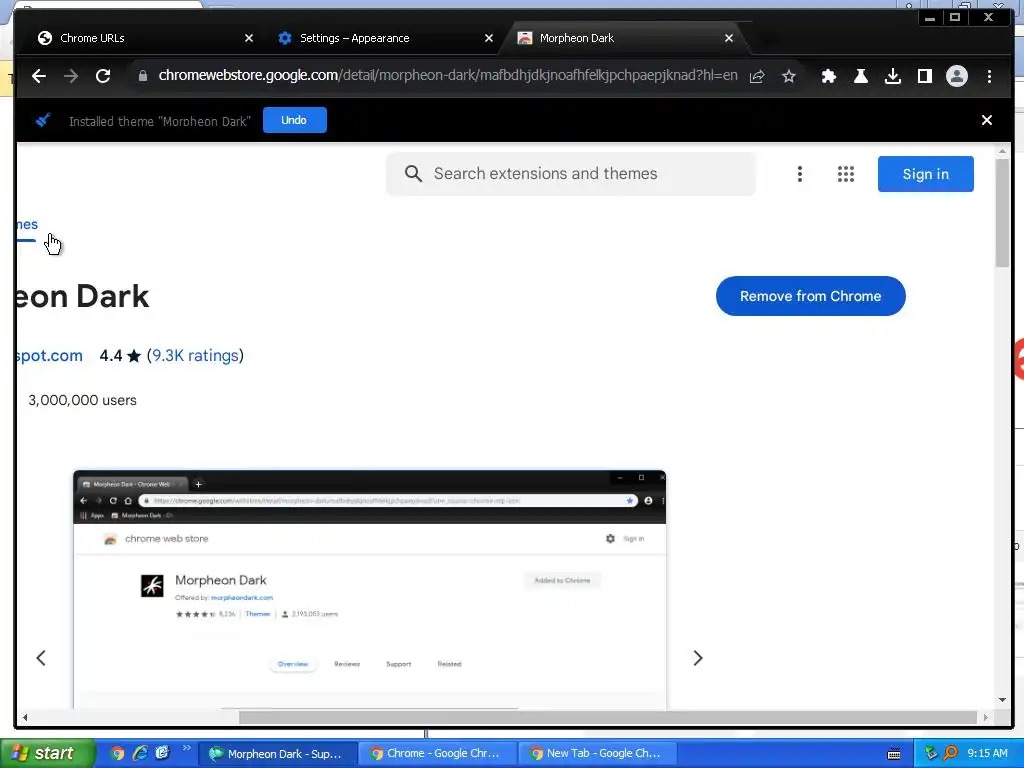
Task: Show the previous screenshot in the carousel
Action: click(41, 658)
